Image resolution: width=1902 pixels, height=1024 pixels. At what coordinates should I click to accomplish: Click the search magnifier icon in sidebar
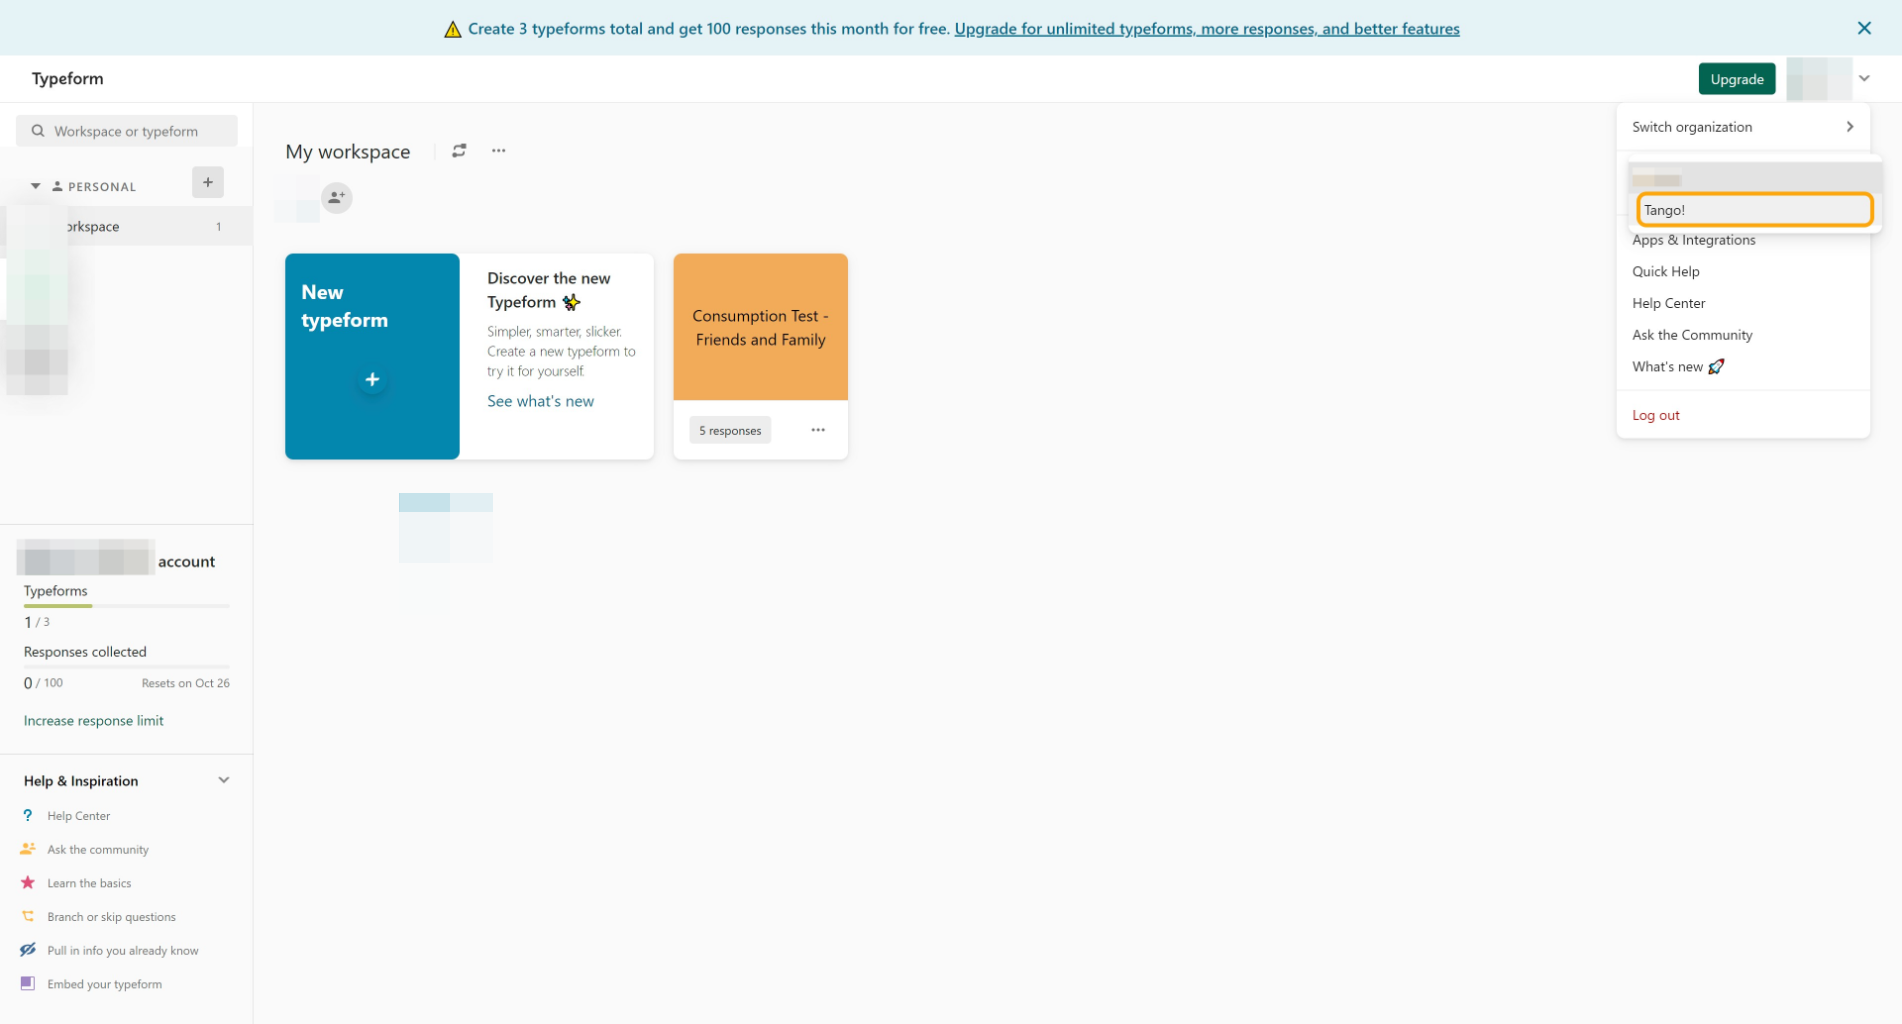click(x=38, y=131)
